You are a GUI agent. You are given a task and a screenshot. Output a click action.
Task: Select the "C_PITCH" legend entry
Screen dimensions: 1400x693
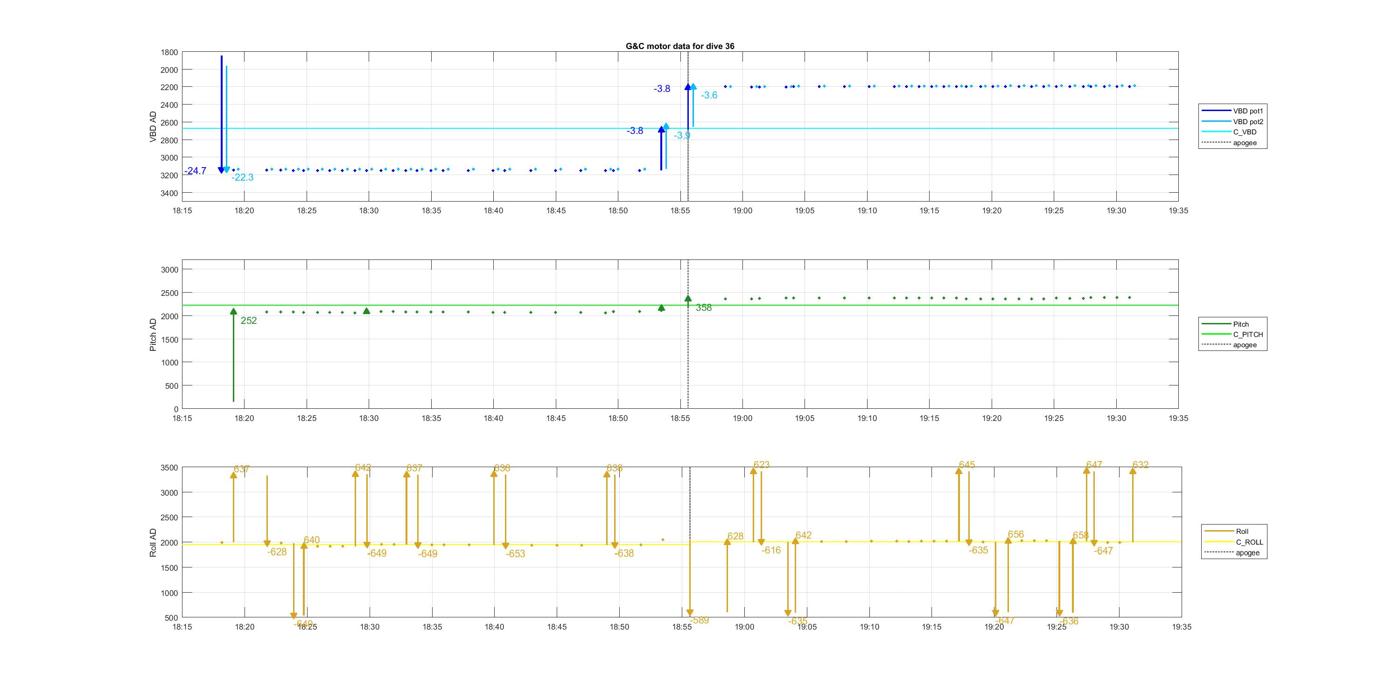[x=1248, y=334]
